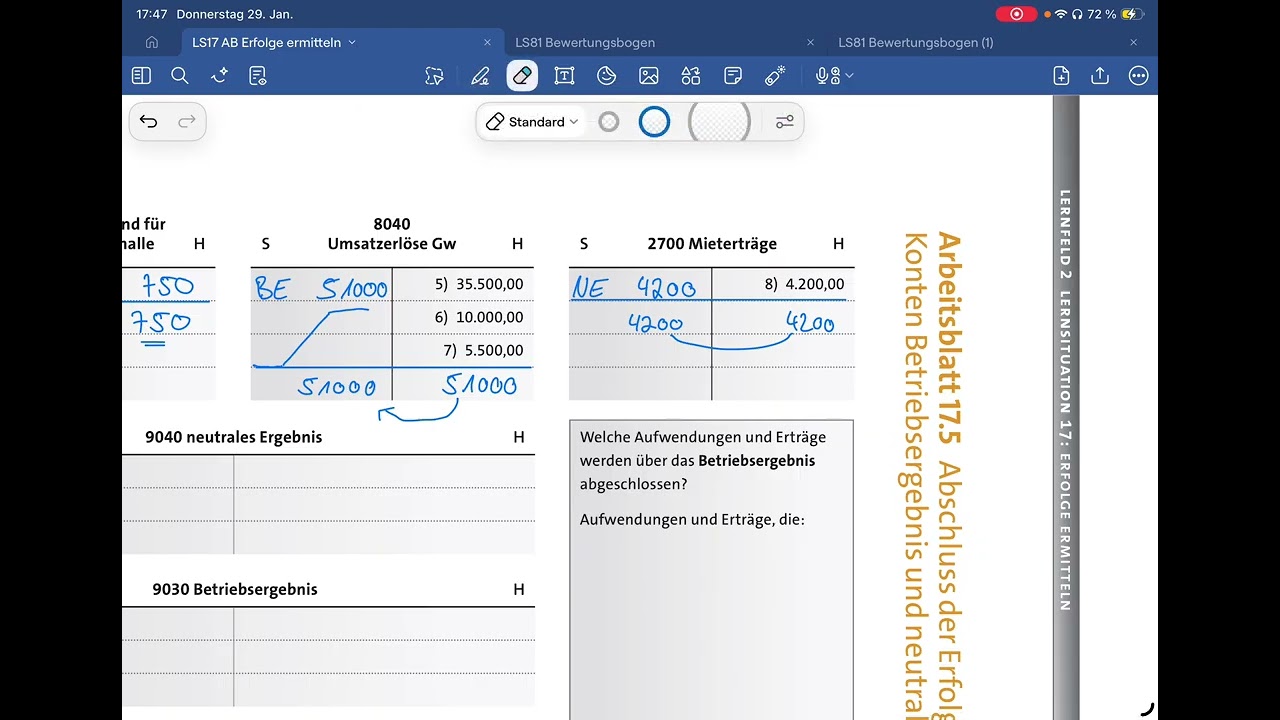Click entry 6) 10.000,00
This screenshot has height=720, width=1280.
coord(479,317)
